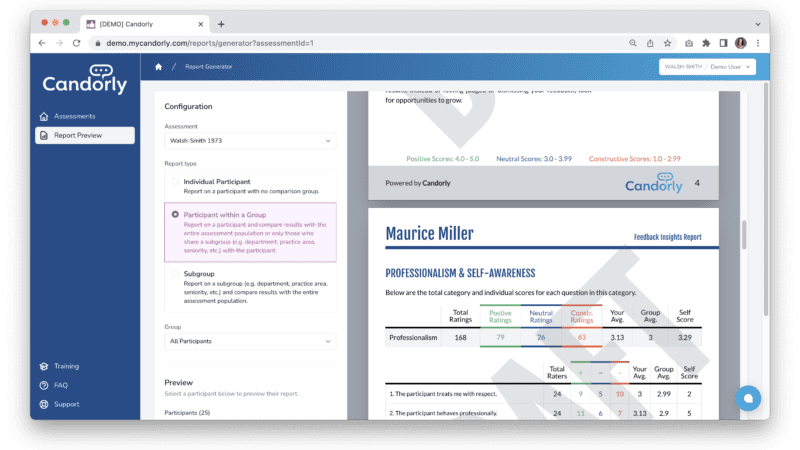The image size is (800, 450).
Task: Click question 2 behaves professionally
Action: 443,413
